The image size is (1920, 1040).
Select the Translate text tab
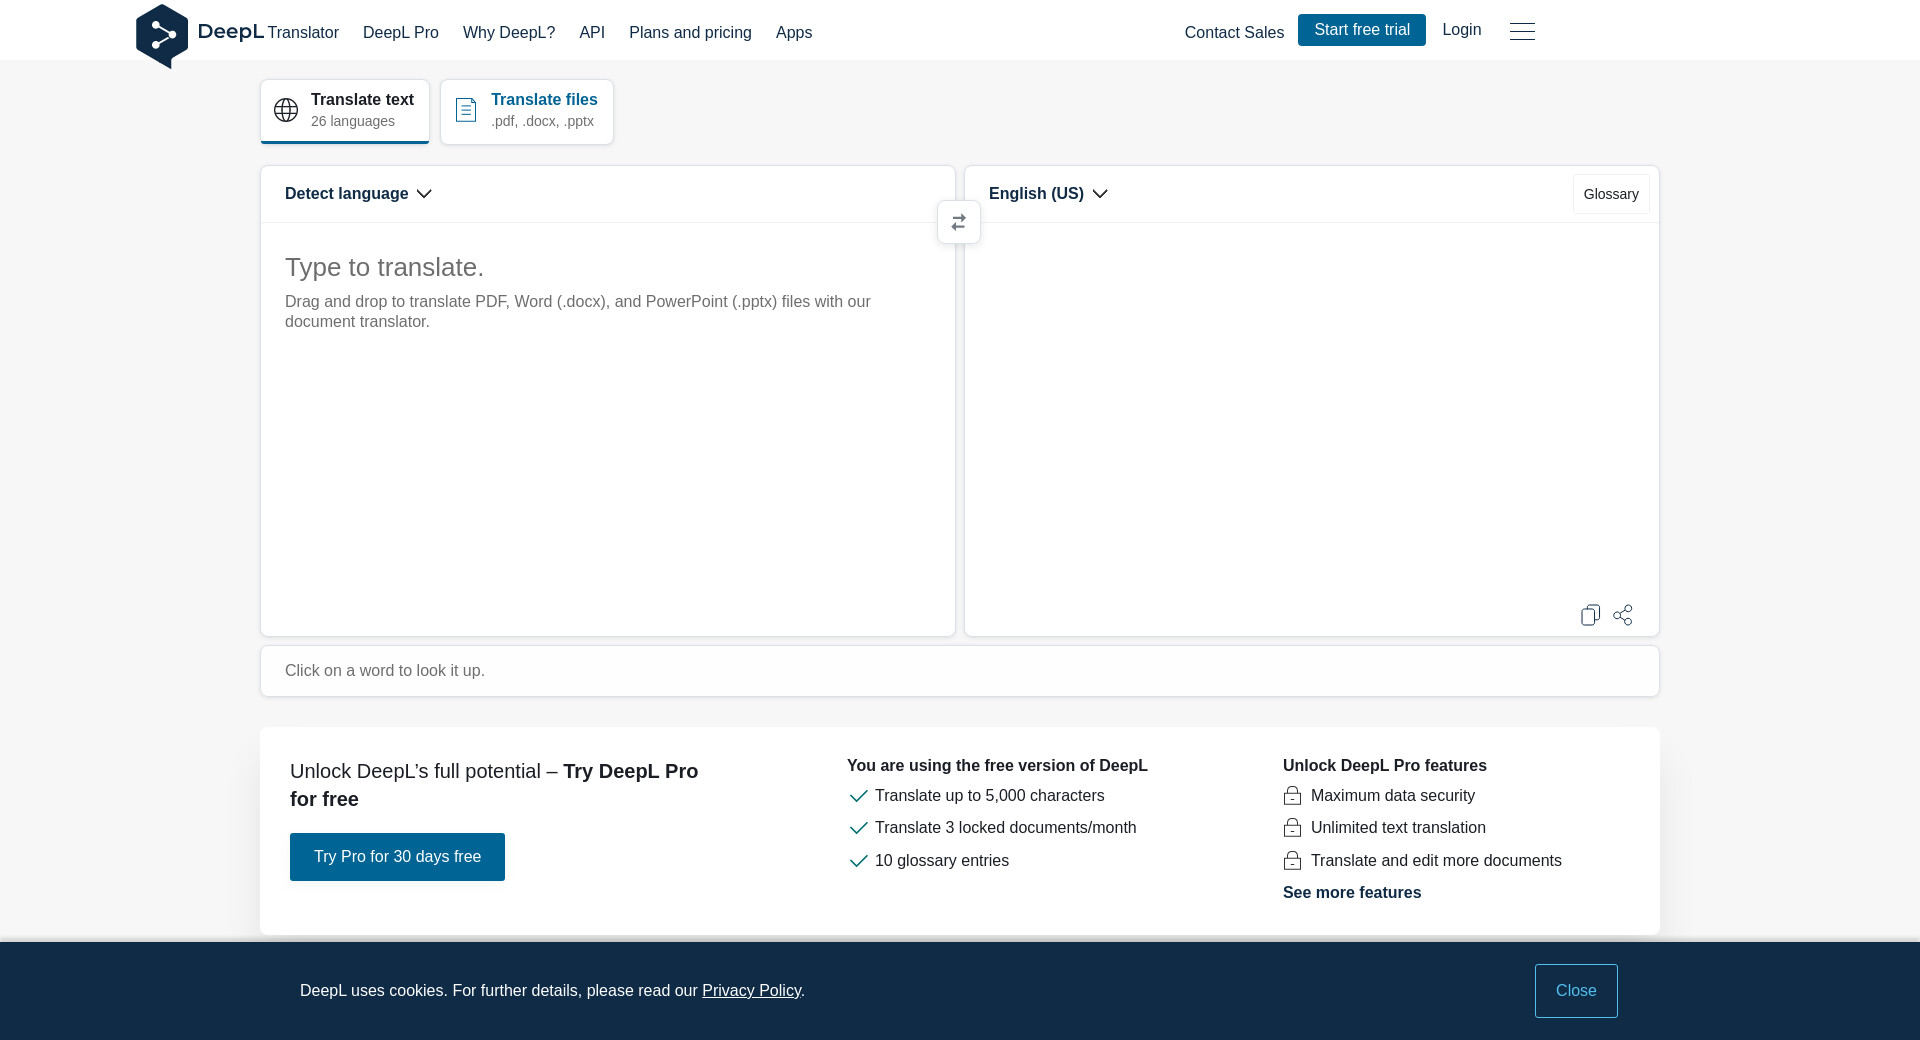click(345, 111)
